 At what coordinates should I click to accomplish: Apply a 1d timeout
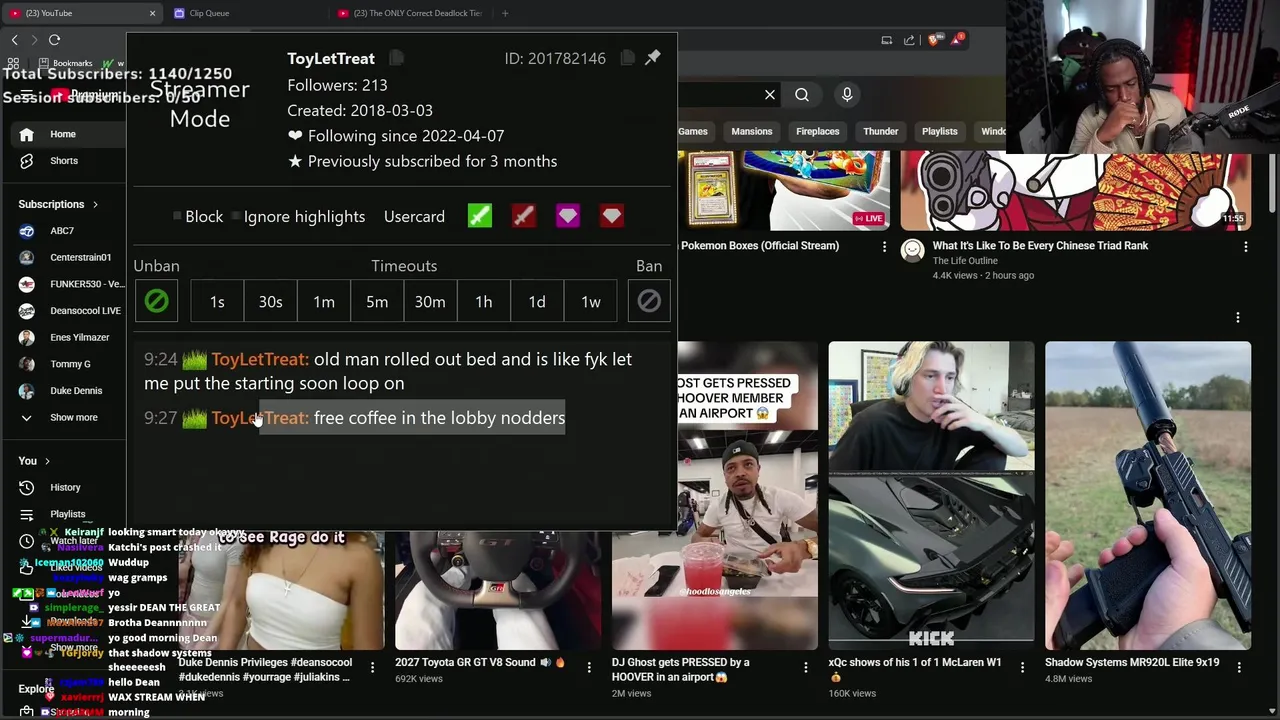coord(537,301)
